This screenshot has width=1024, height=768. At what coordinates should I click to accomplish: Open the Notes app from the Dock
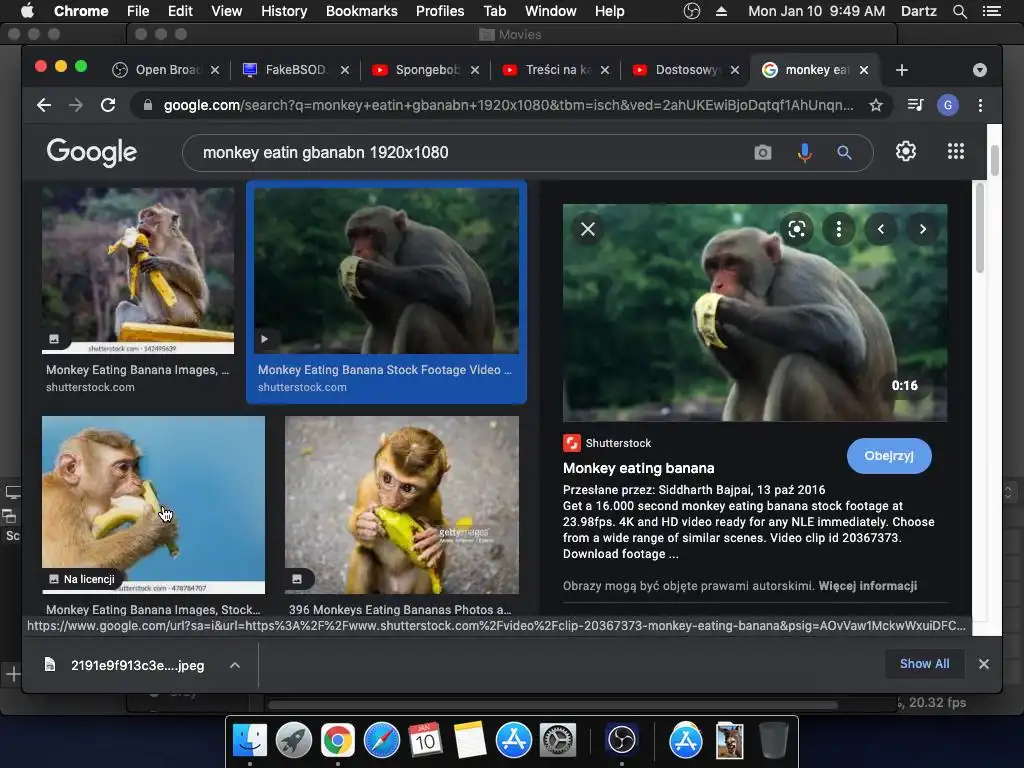point(470,741)
